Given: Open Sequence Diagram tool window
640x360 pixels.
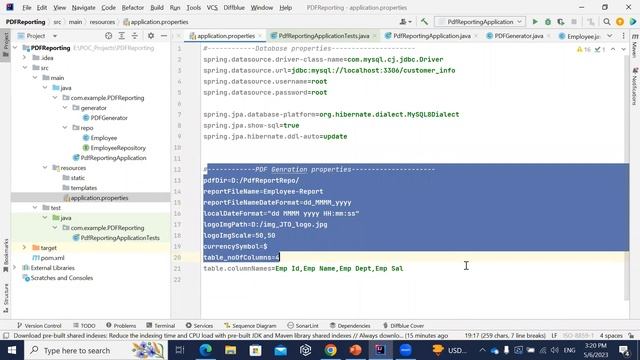Looking at the screenshot, I should coord(250,326).
